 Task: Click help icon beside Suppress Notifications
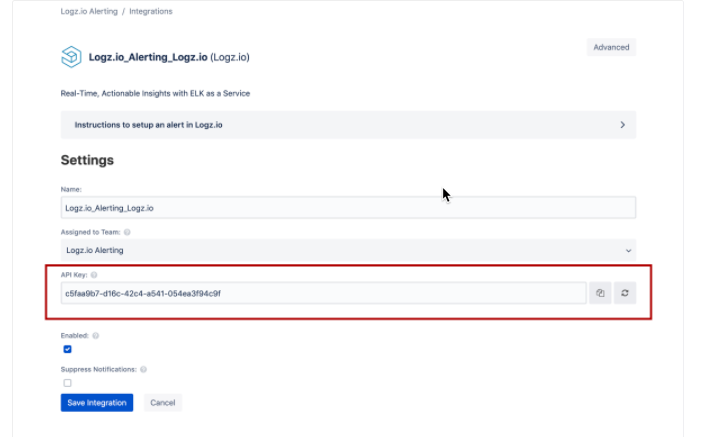pos(143,369)
